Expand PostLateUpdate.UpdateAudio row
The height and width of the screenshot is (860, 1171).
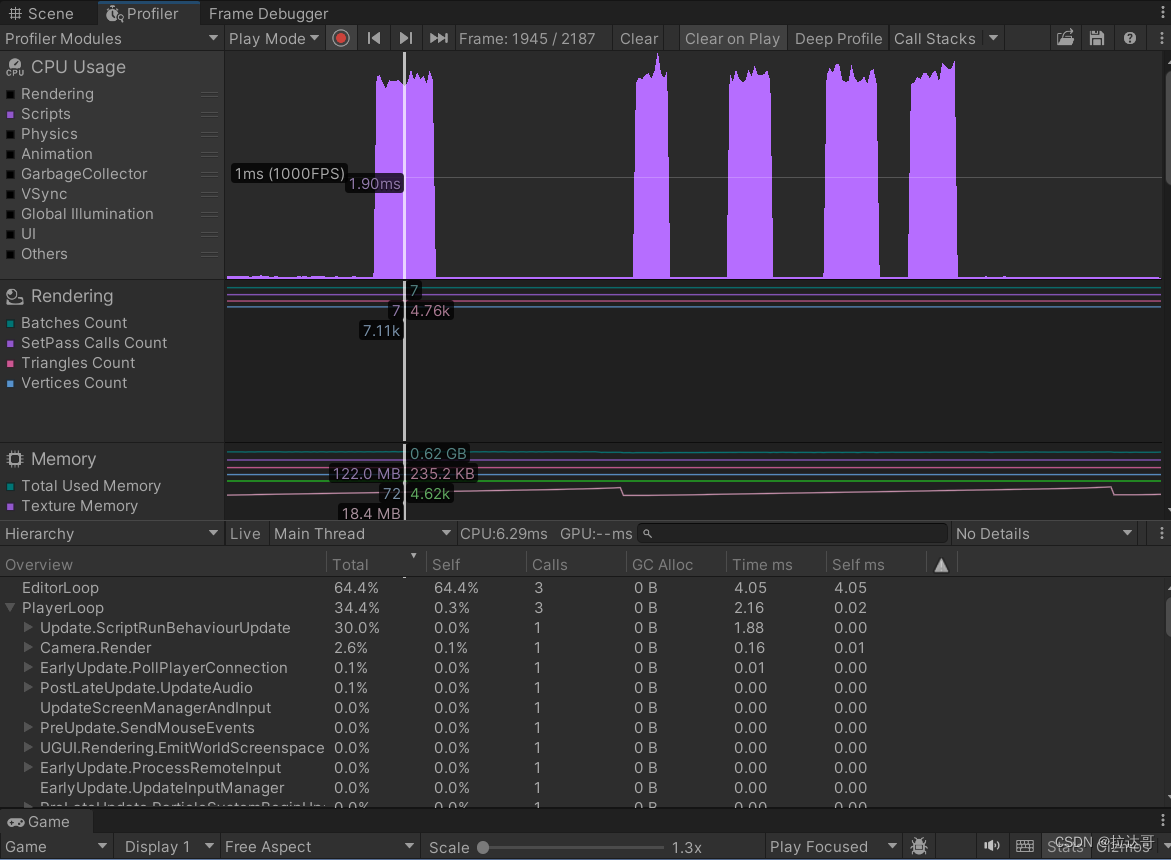[x=28, y=688]
